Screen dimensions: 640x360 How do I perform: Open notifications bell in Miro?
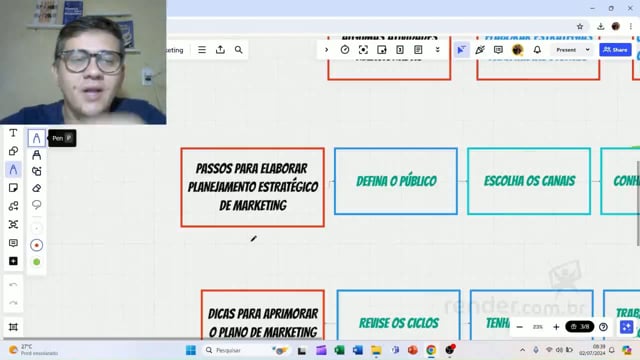point(537,50)
